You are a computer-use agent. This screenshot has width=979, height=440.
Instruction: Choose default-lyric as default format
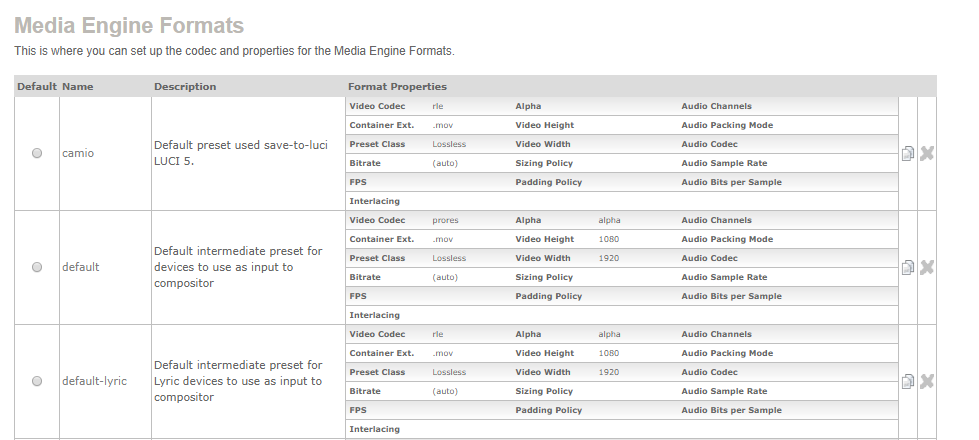pyautogui.click(x=37, y=382)
